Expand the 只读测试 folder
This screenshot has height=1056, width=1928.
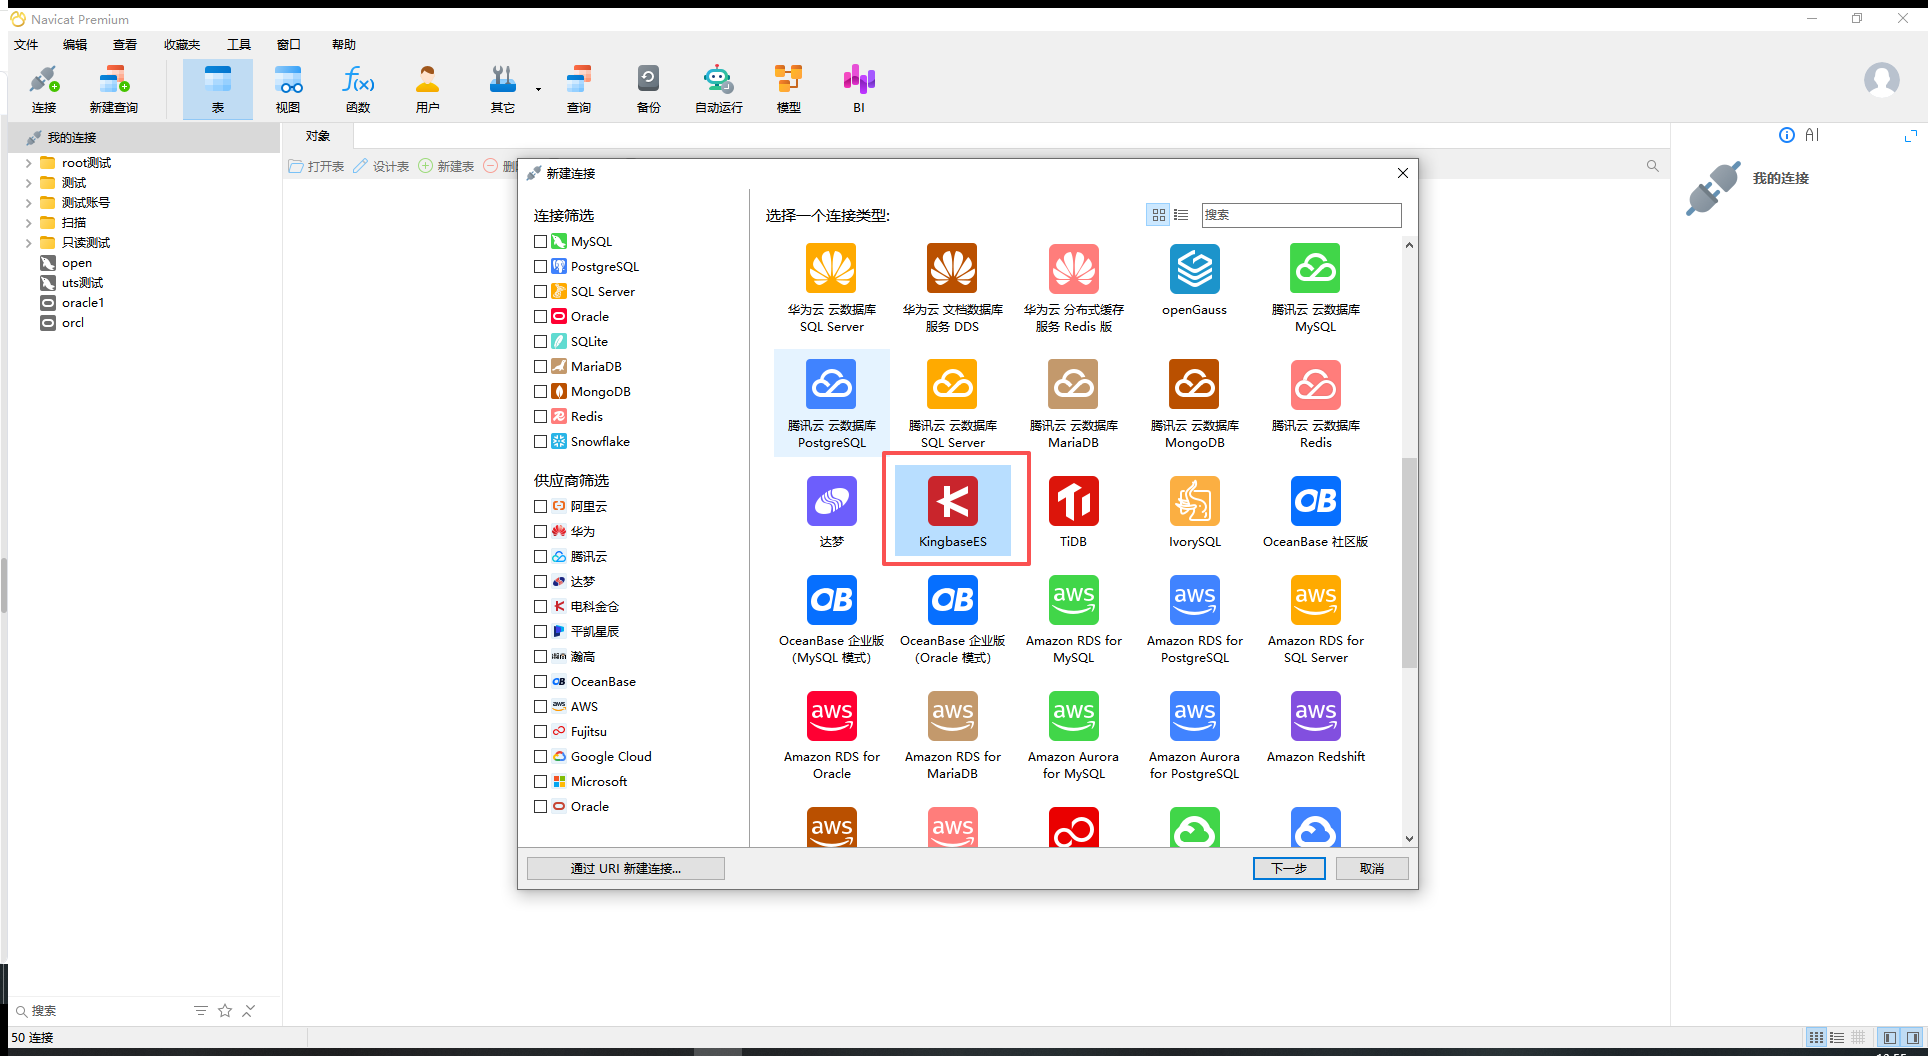pos(28,243)
